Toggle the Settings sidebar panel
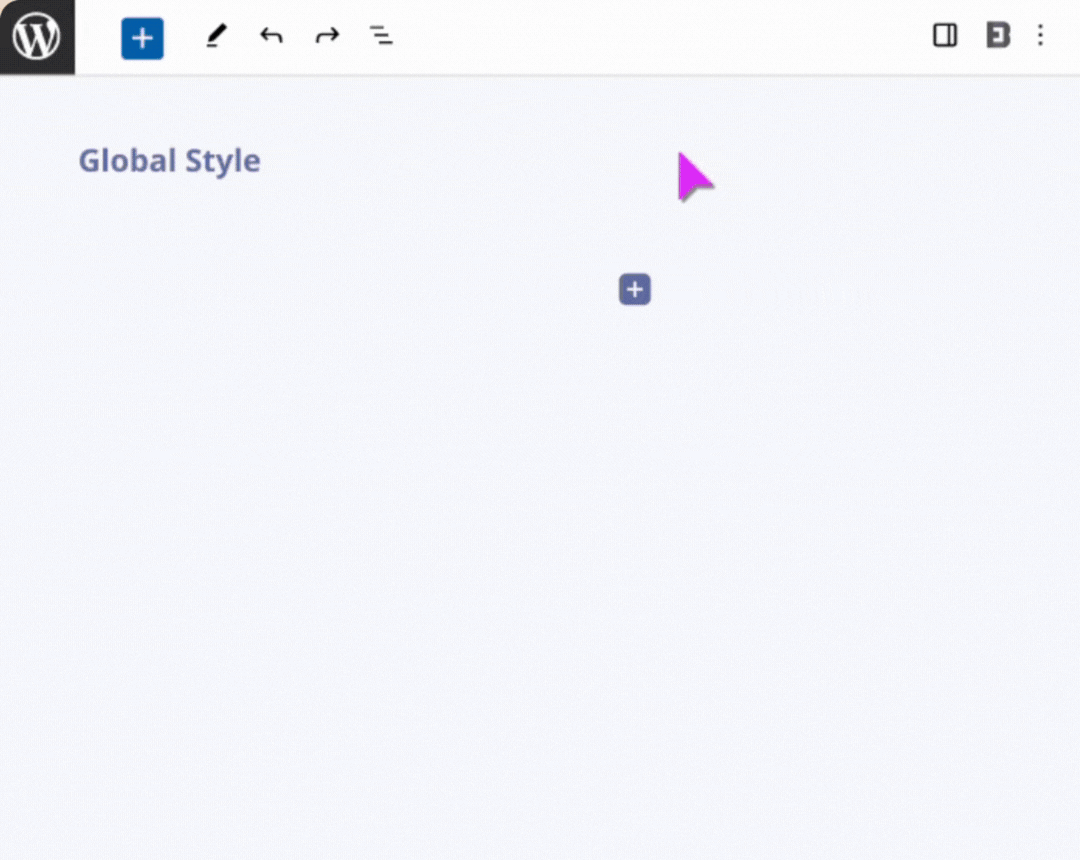Screen dimensions: 1080x860 [x=944, y=36]
